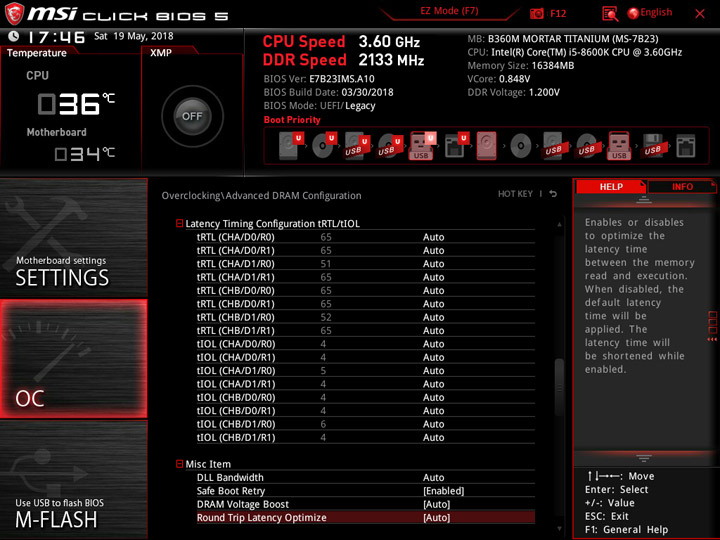Select the legacy network boot icon without U badge
This screenshot has width=720, height=540.
pyautogui.click(x=686, y=146)
